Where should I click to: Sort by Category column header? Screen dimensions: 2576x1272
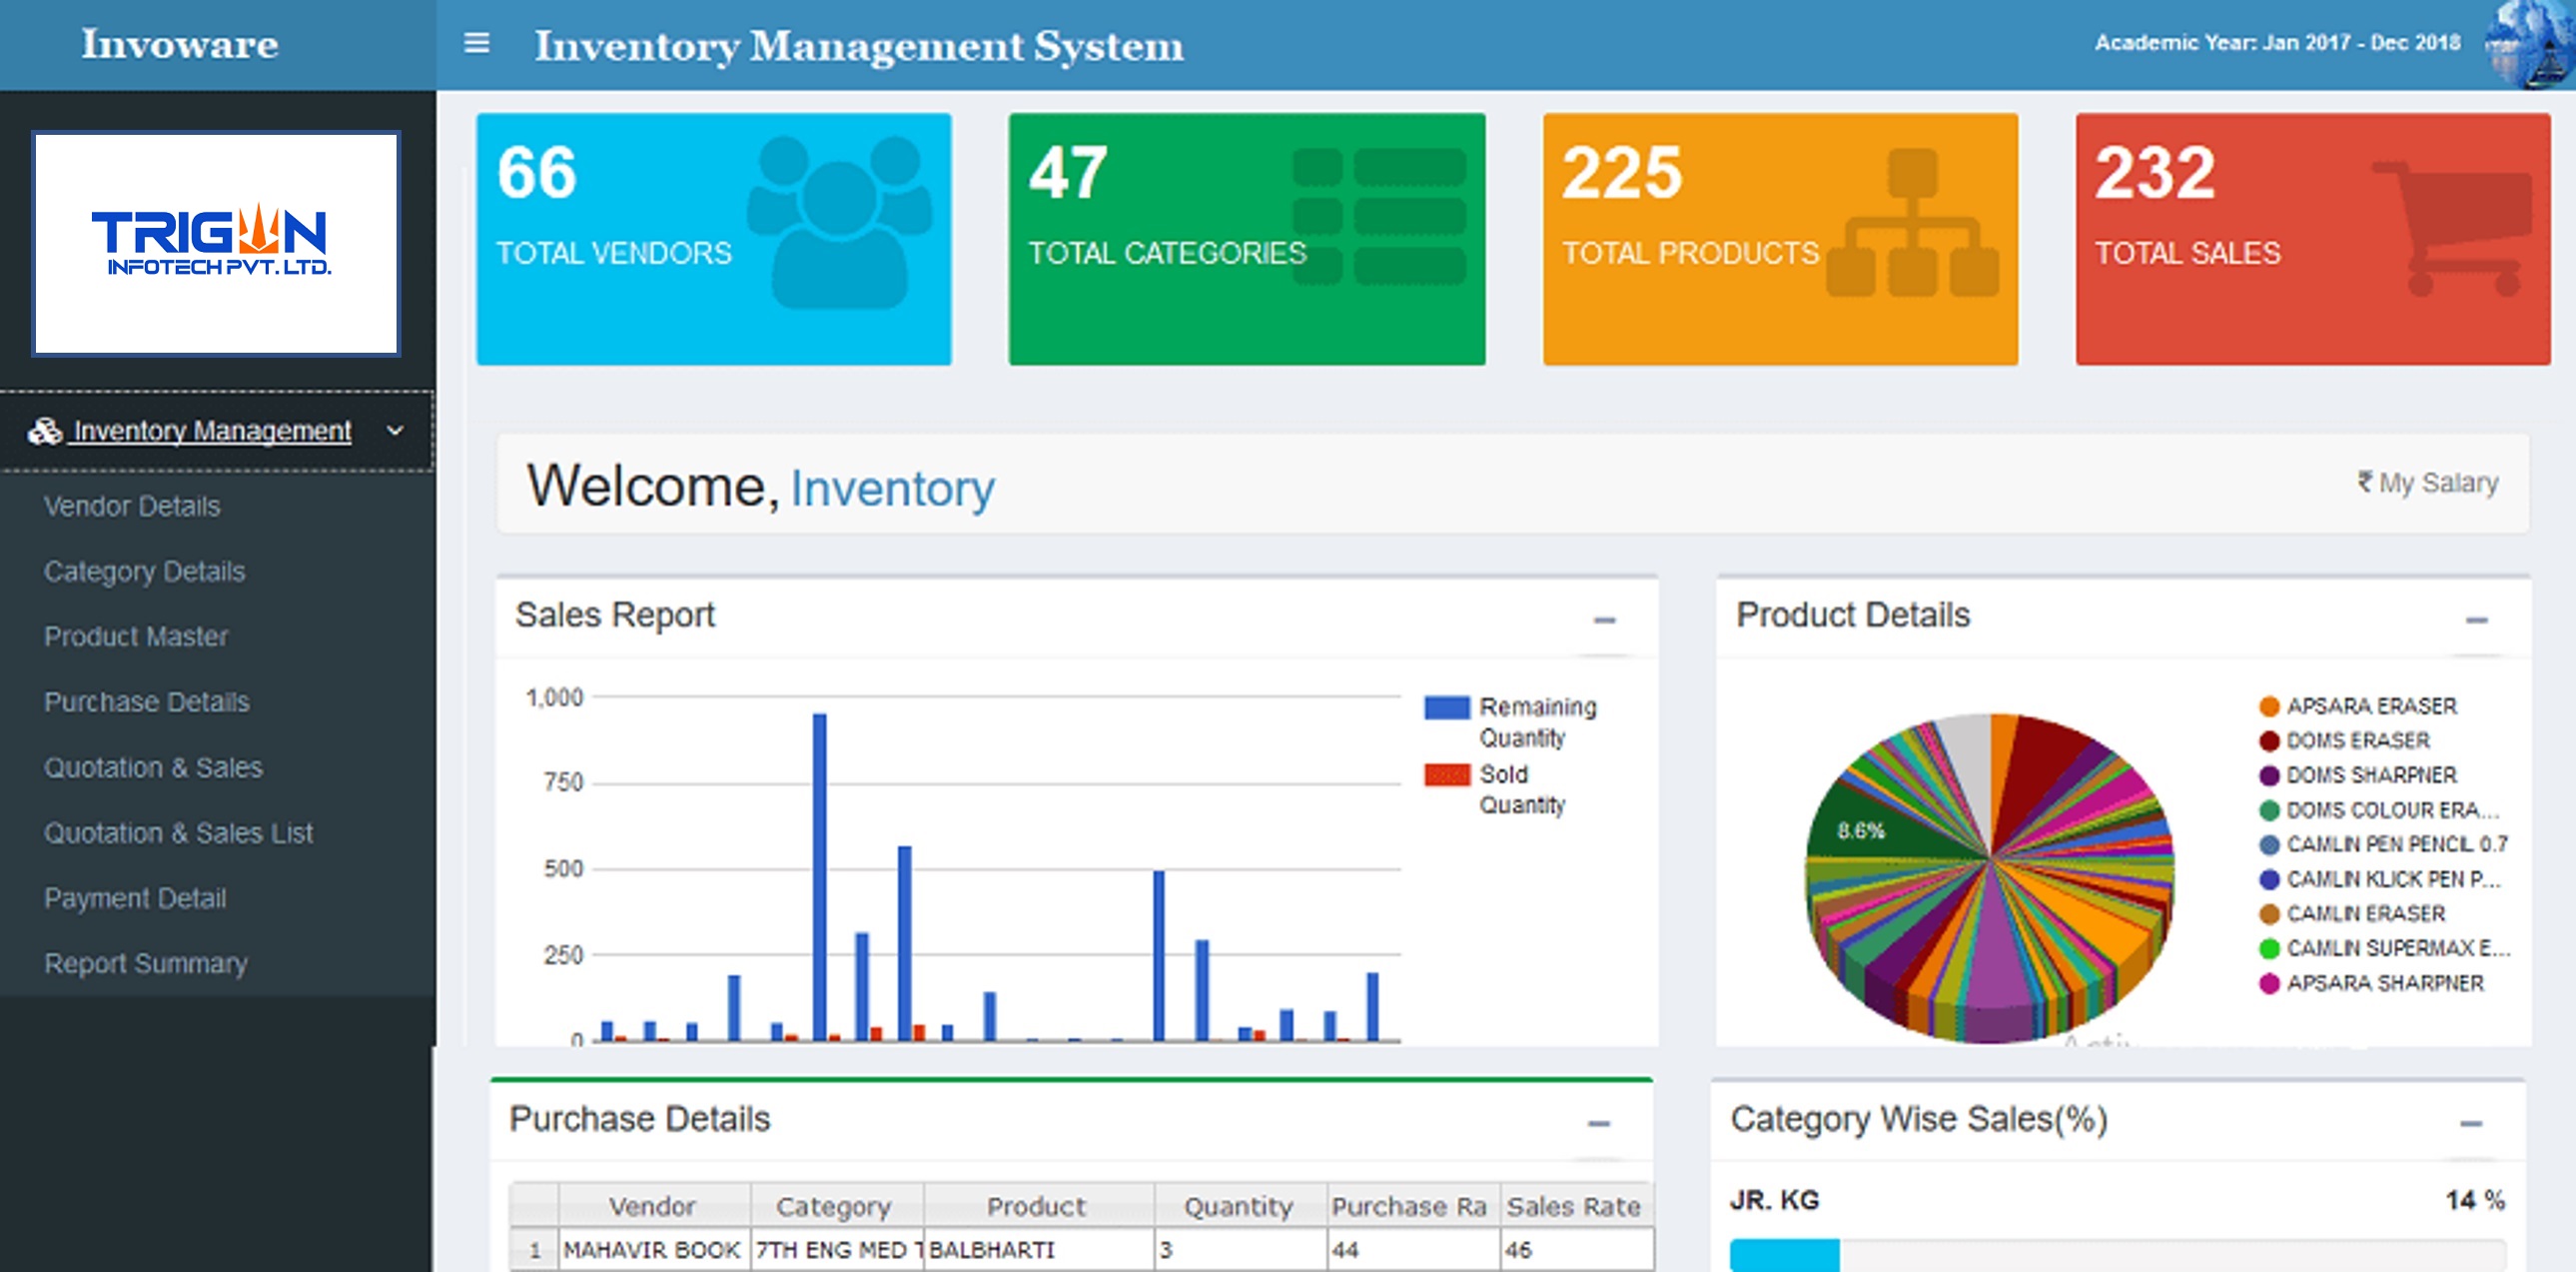837,1206
